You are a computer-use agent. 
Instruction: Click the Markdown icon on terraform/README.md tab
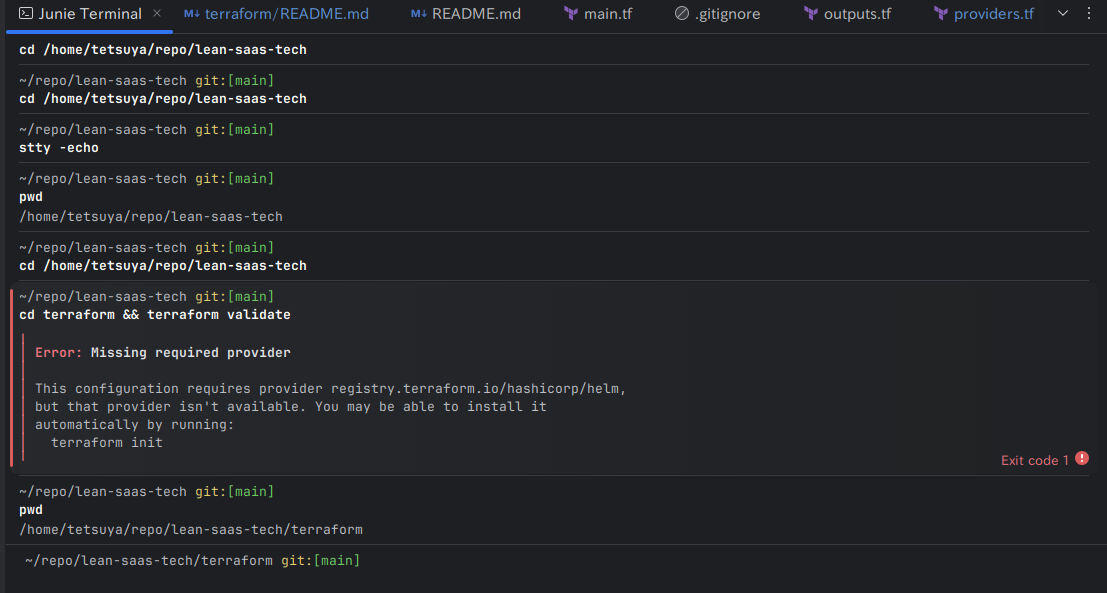(192, 14)
